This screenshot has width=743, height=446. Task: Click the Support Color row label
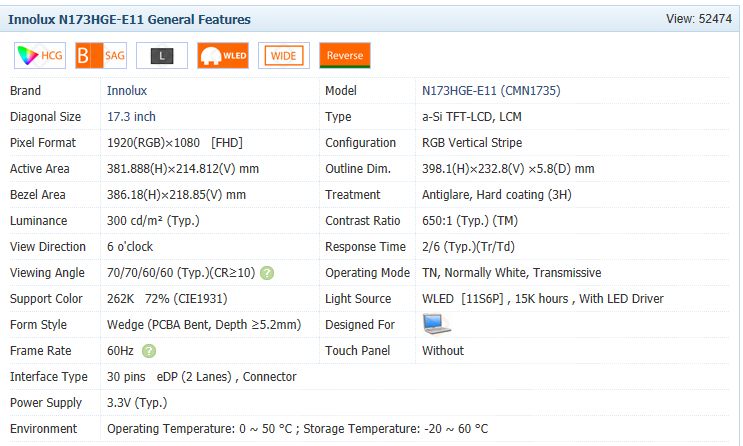tap(46, 299)
